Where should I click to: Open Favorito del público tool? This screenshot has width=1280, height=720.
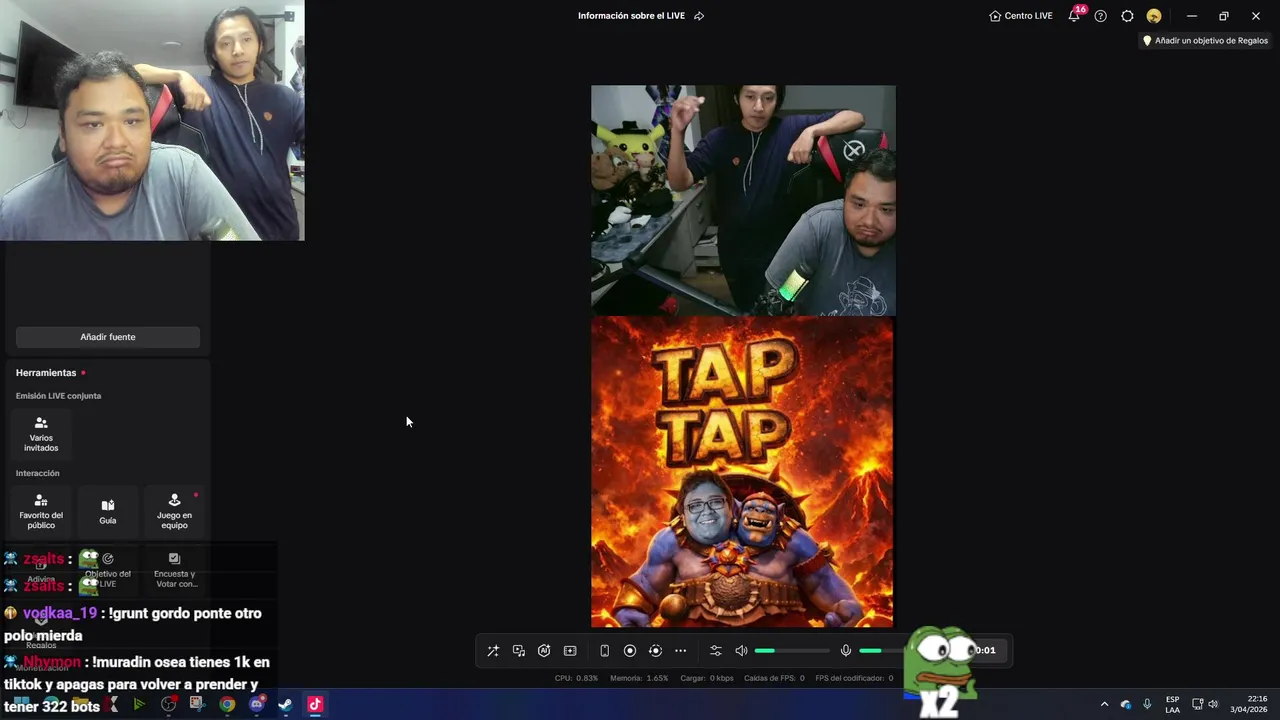[x=41, y=512]
